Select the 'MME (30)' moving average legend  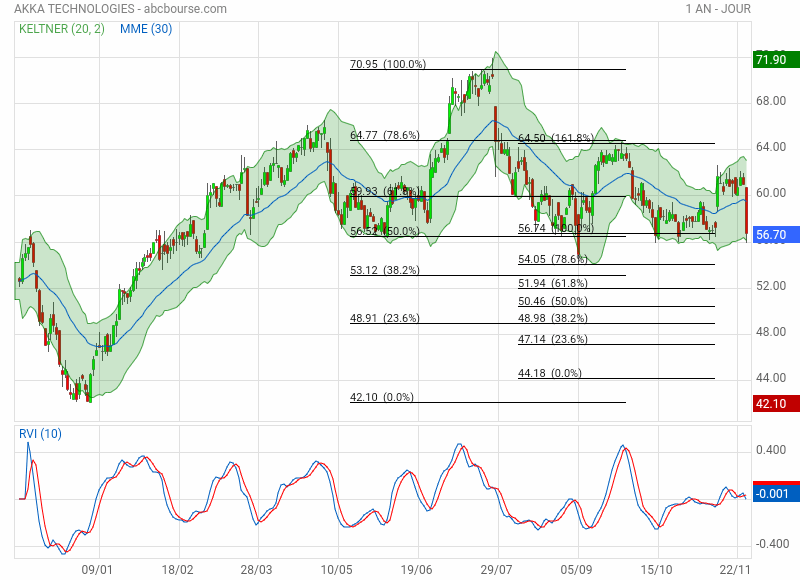(x=146, y=29)
